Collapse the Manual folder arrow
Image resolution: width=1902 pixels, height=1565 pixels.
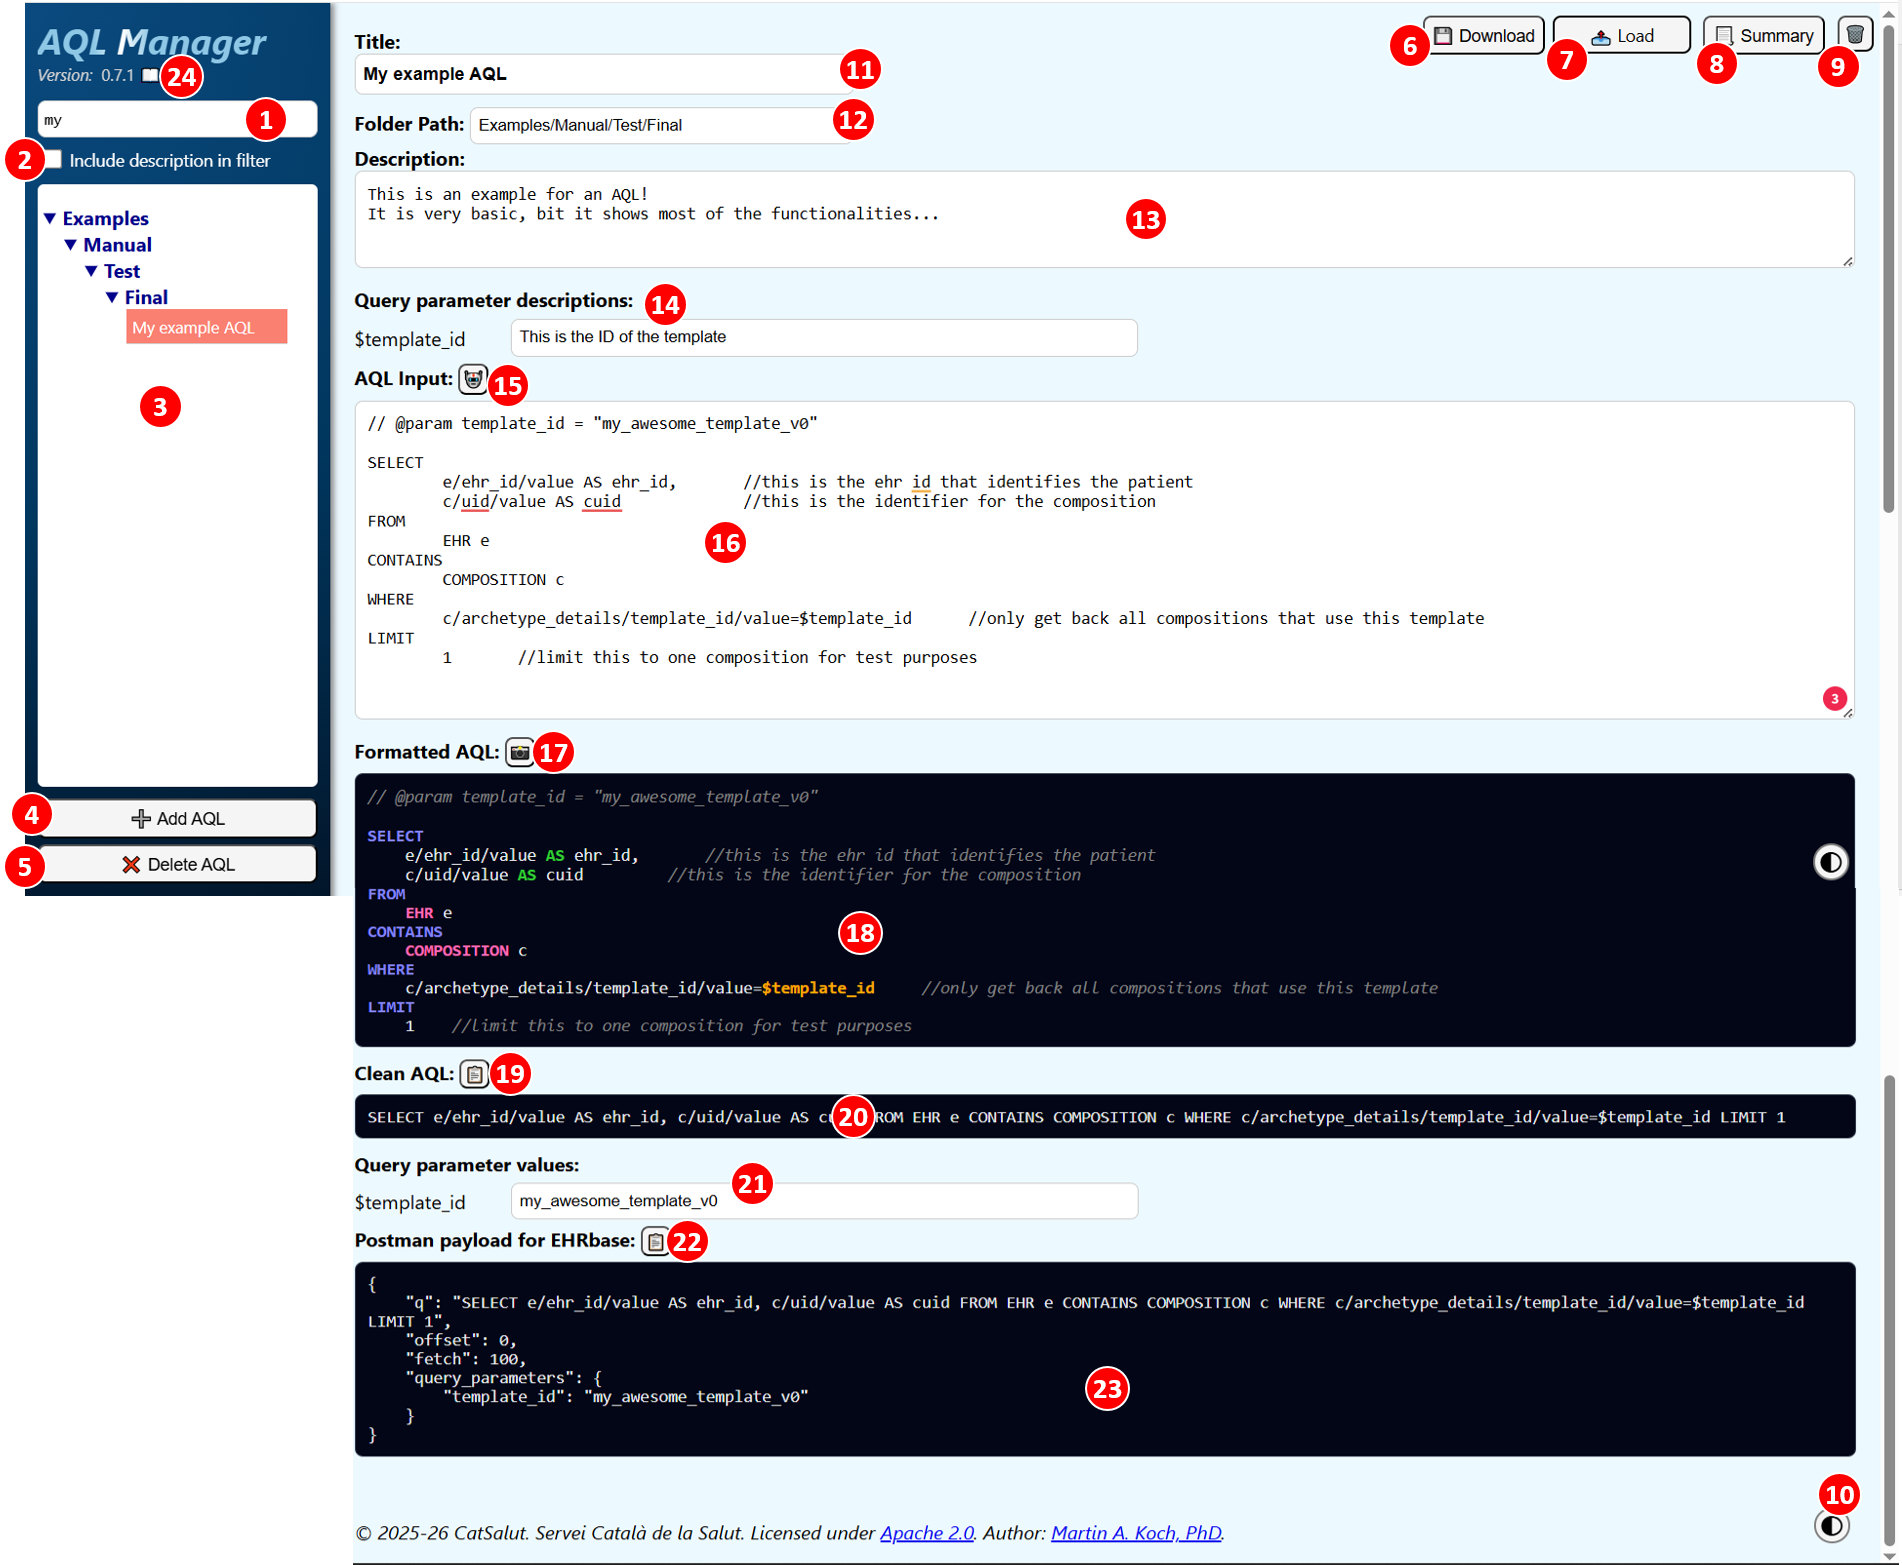71,245
